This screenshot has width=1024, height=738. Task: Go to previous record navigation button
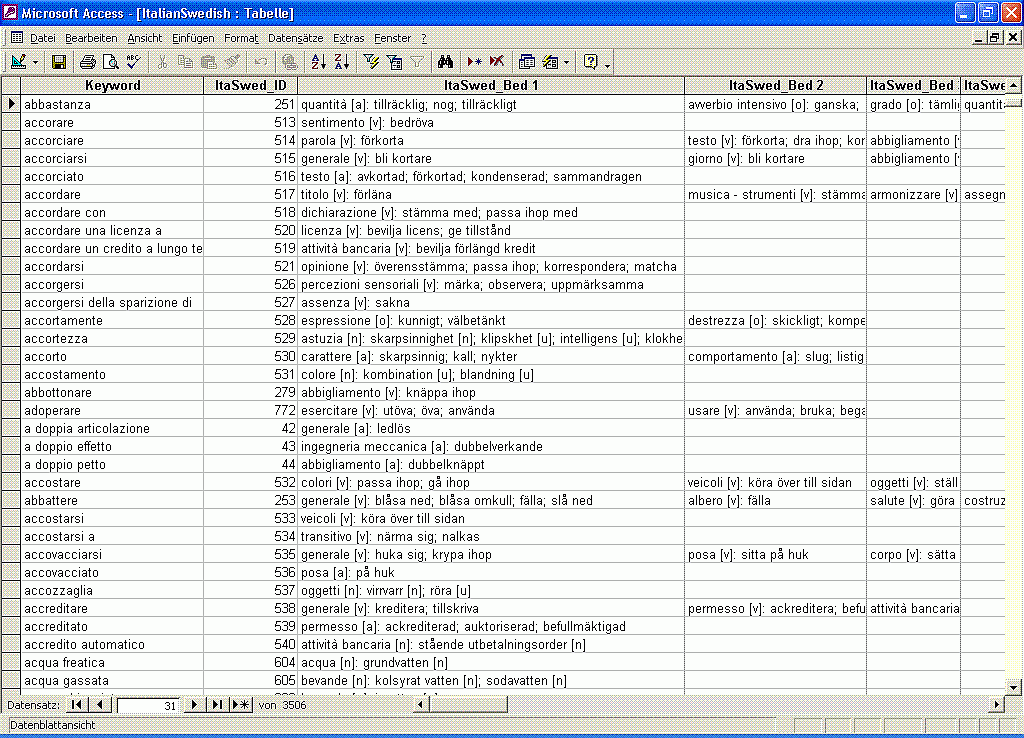point(99,705)
